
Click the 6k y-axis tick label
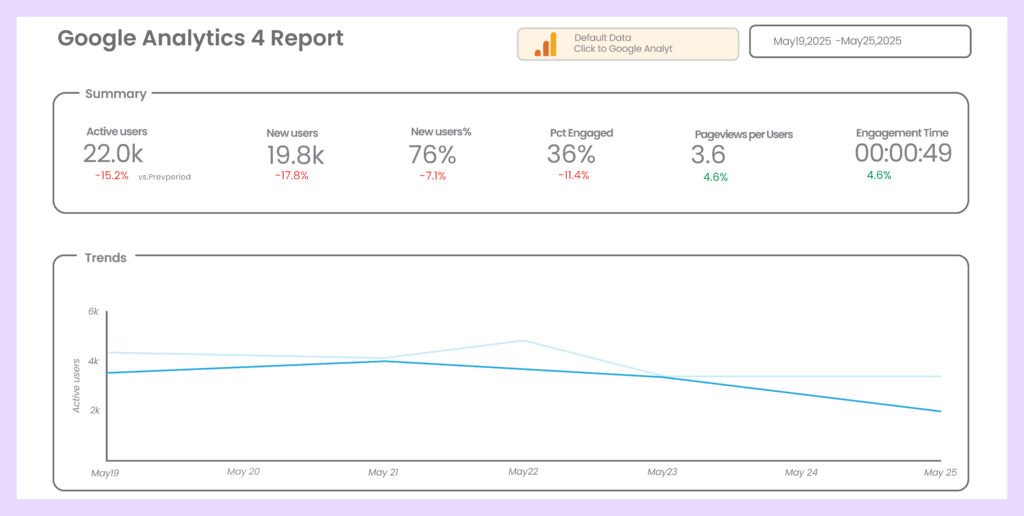coord(93,312)
